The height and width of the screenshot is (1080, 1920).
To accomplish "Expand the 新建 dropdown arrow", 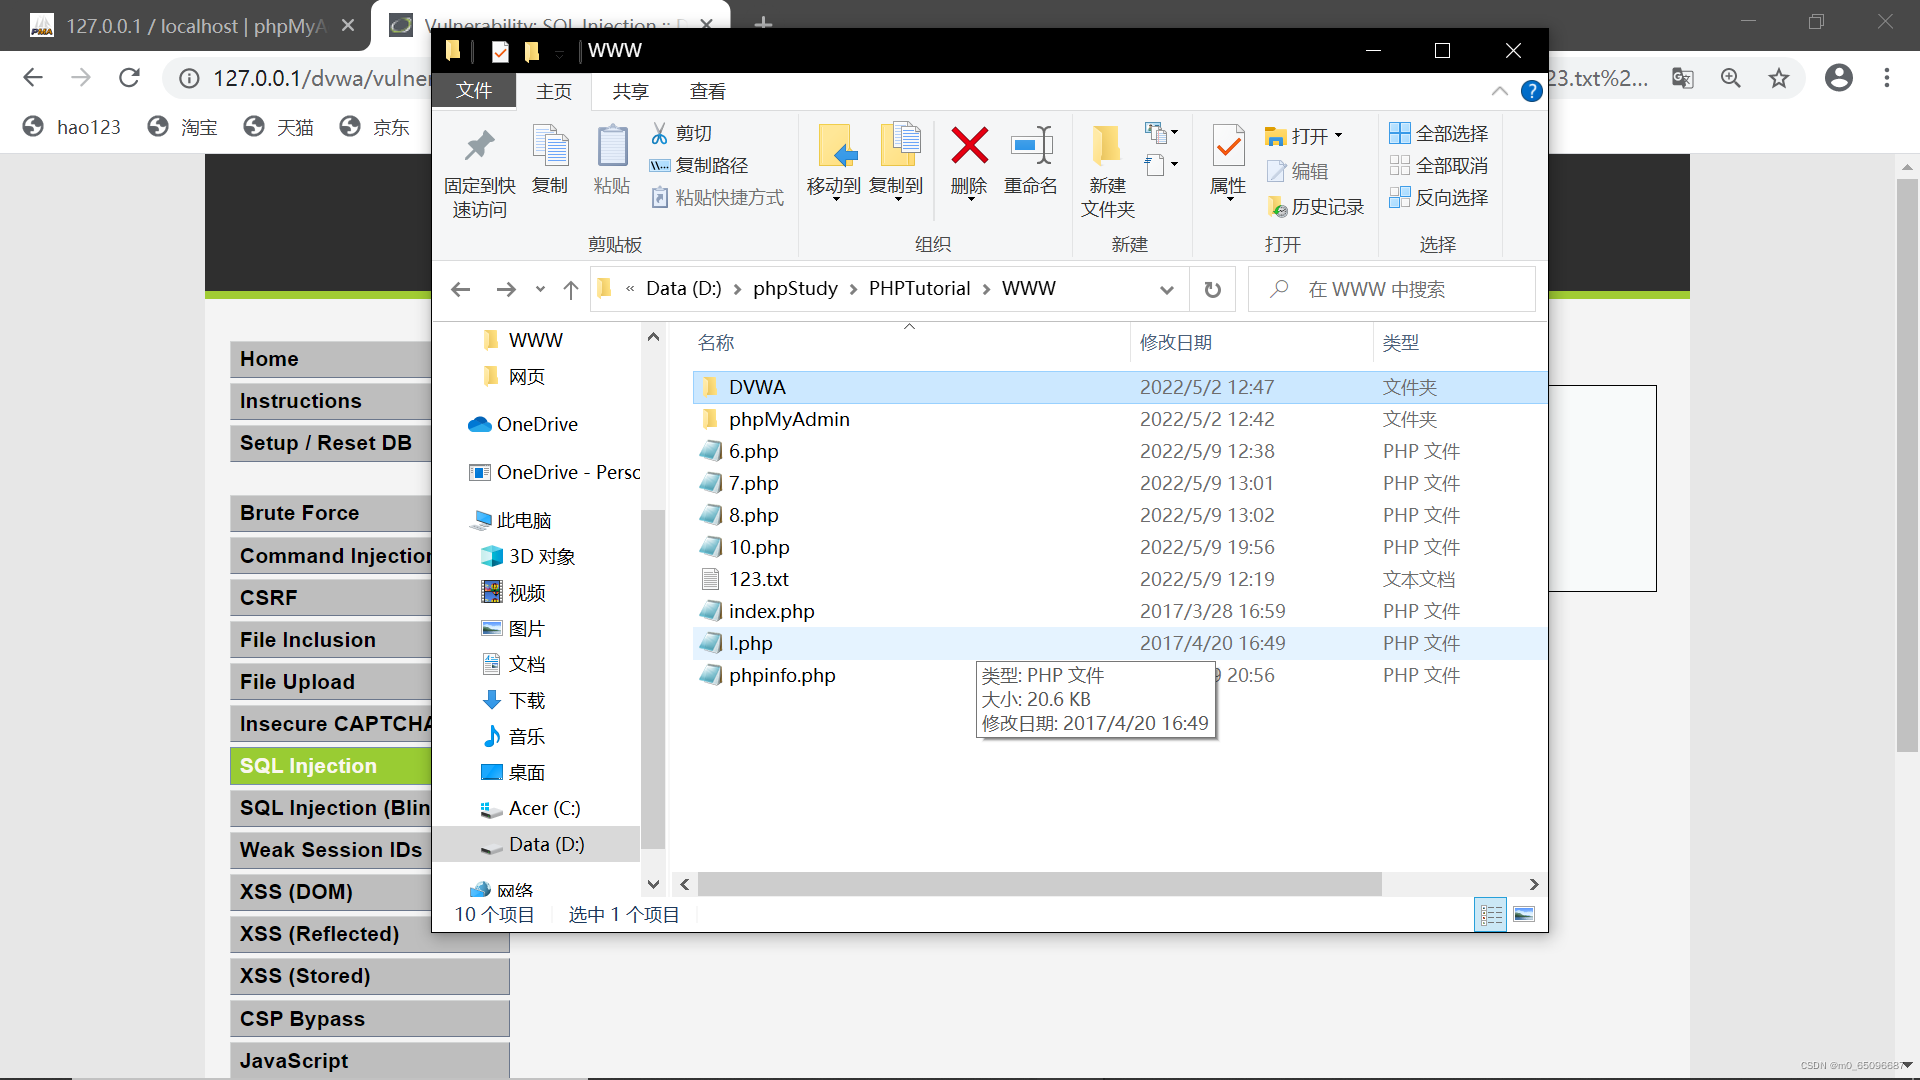I will tap(1176, 131).
